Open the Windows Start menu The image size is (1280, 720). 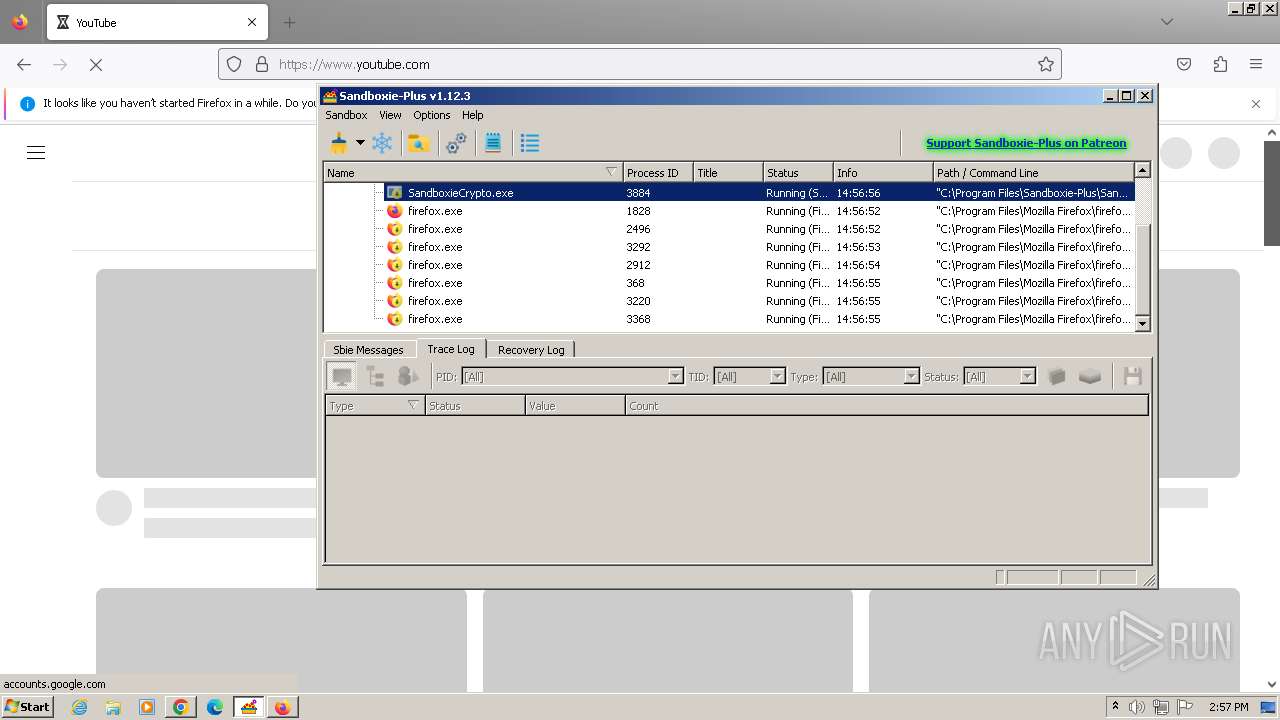point(28,706)
